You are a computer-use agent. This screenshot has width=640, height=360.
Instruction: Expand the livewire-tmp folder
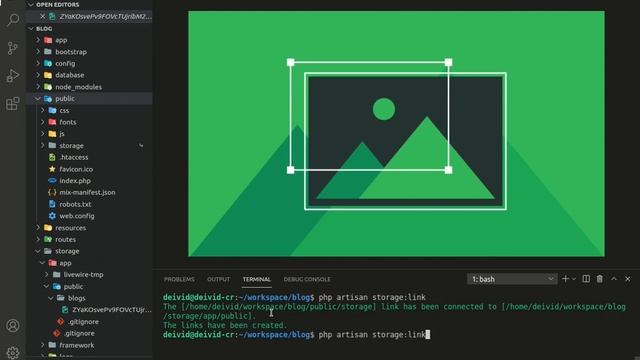tap(89, 275)
